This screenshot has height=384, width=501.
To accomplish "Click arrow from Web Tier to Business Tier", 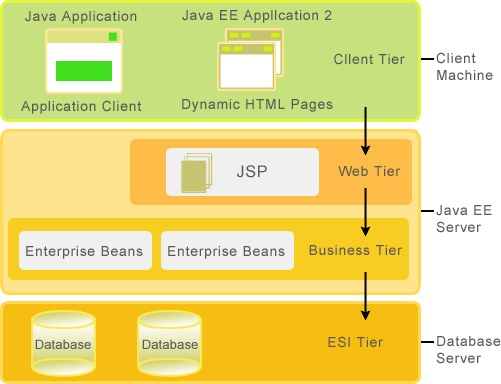I will (x=365, y=212).
